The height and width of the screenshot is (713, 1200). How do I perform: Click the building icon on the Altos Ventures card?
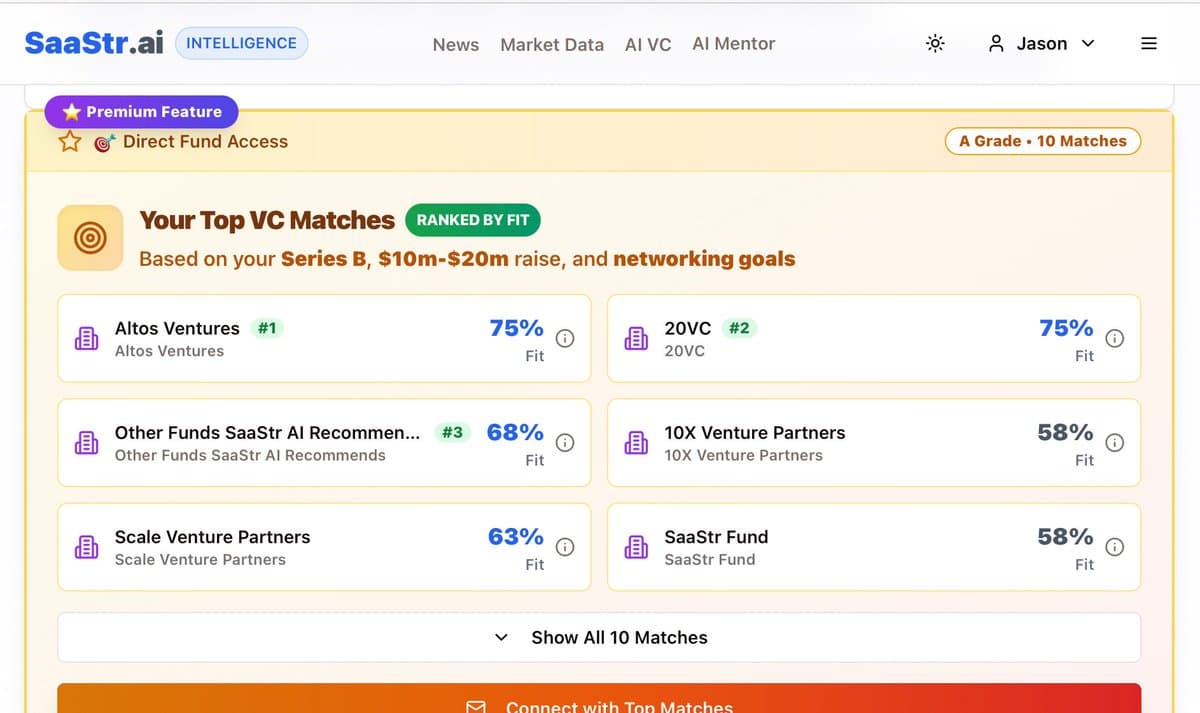tap(88, 338)
